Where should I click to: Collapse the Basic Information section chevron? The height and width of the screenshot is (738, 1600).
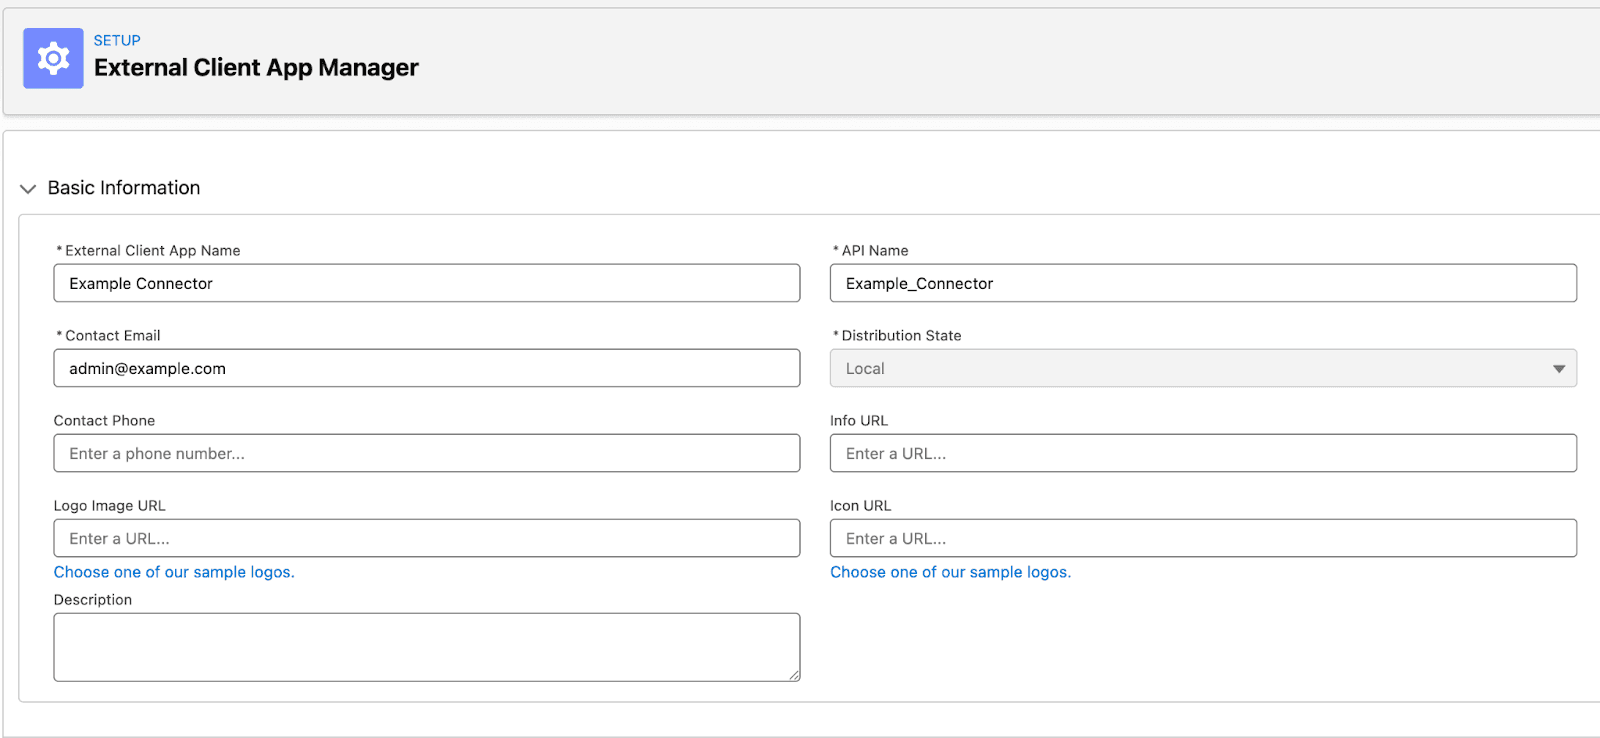click(28, 189)
